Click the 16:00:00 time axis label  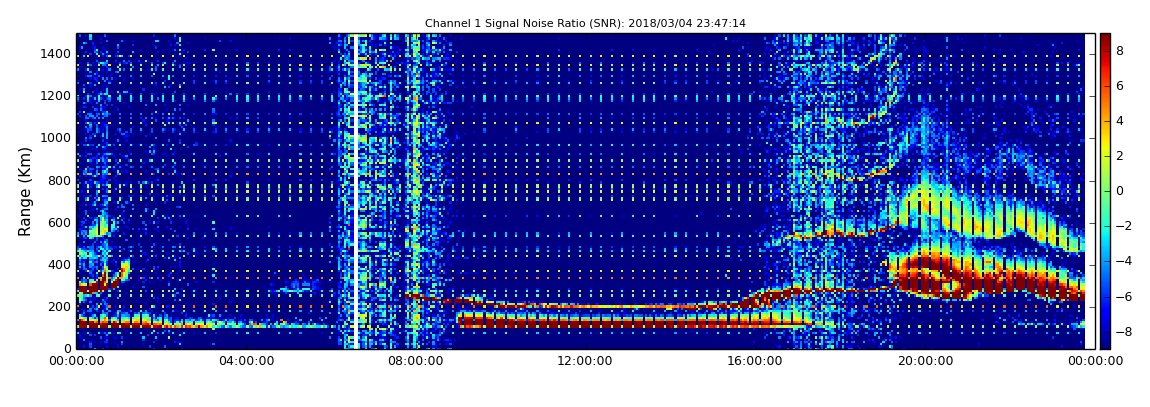[755, 361]
